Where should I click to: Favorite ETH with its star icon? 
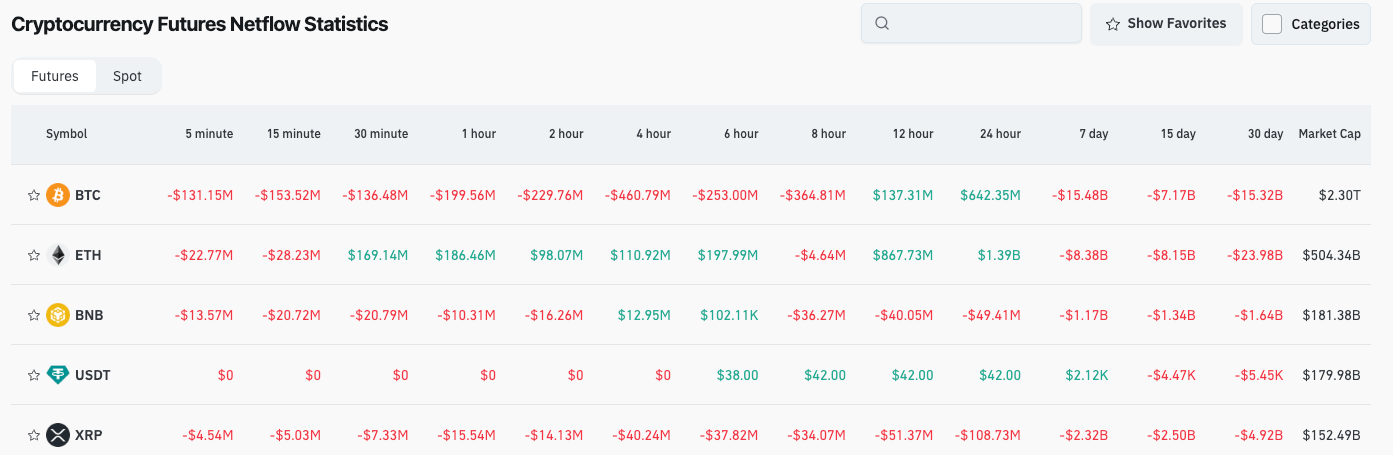tap(33, 255)
